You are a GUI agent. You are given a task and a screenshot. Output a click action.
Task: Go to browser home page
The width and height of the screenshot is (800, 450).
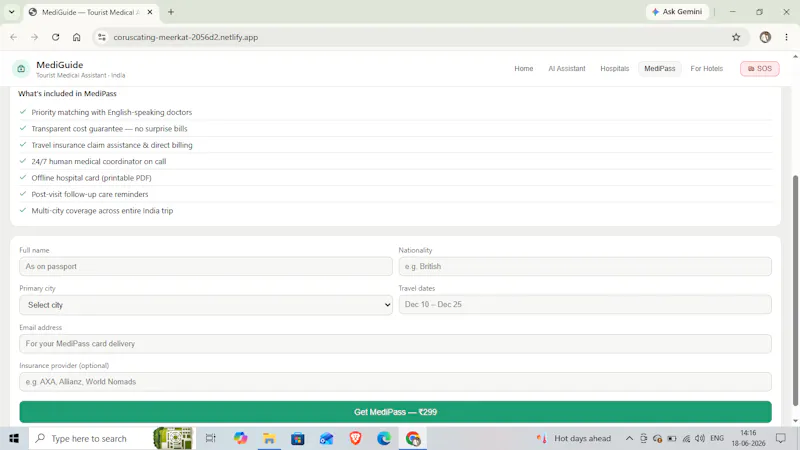tap(77, 37)
